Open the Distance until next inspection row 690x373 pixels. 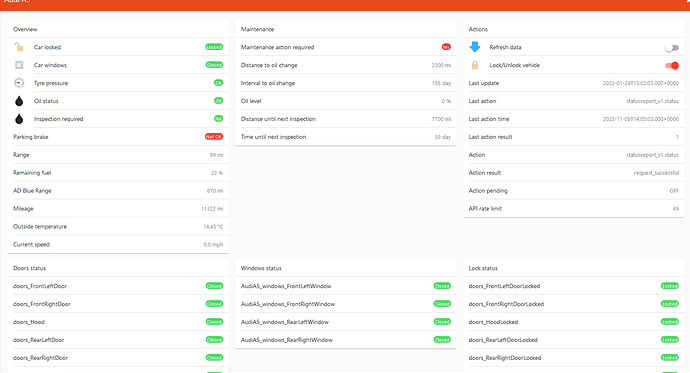pos(346,119)
